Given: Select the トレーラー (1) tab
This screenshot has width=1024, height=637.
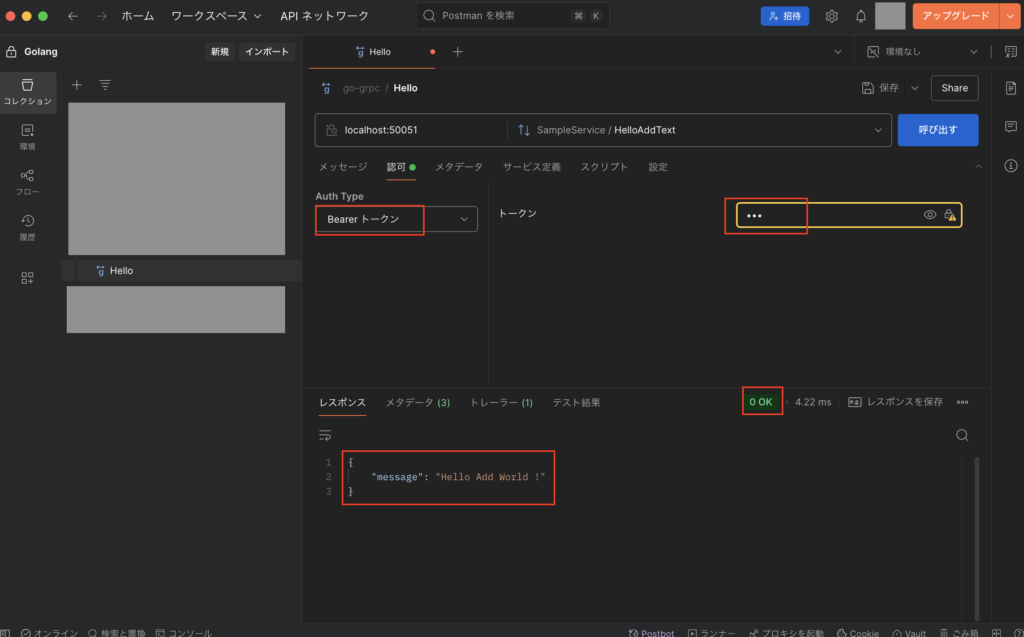Looking at the screenshot, I should (502, 402).
